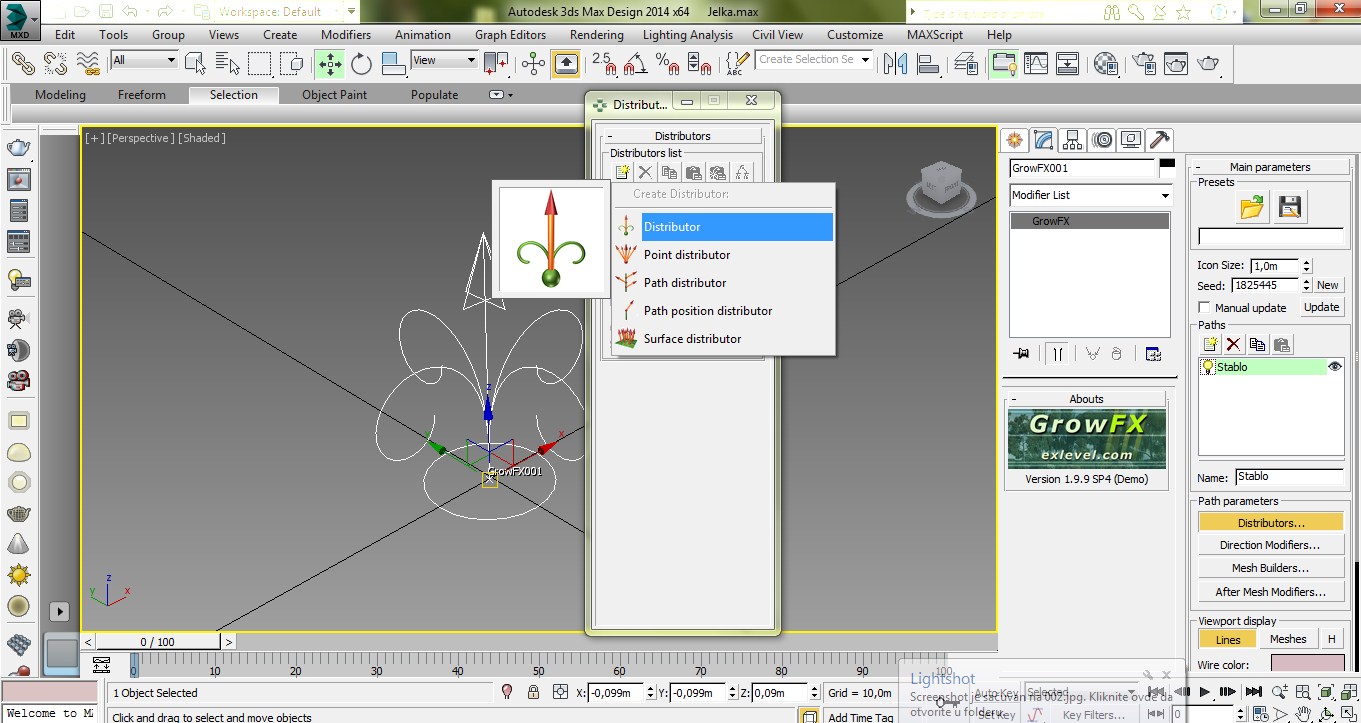The width and height of the screenshot is (1361, 723).
Task: Activate the Select and Scale tool
Action: (x=394, y=64)
